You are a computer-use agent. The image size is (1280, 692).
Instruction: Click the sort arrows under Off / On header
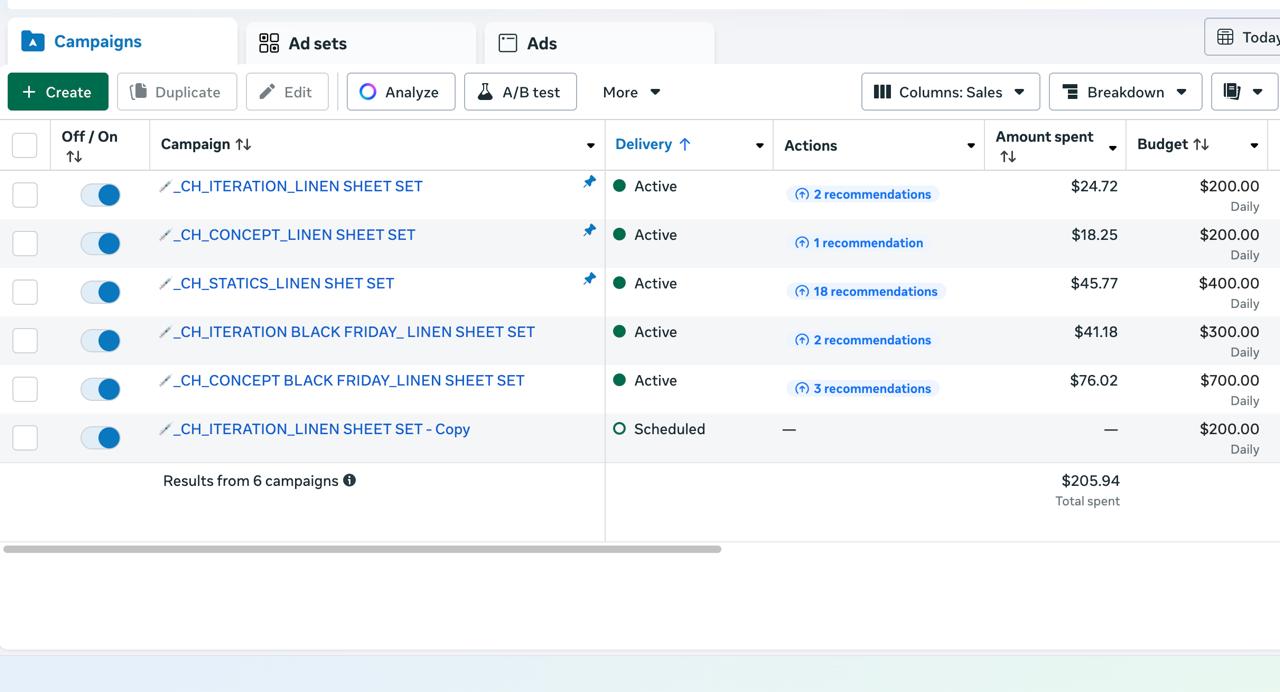74,157
